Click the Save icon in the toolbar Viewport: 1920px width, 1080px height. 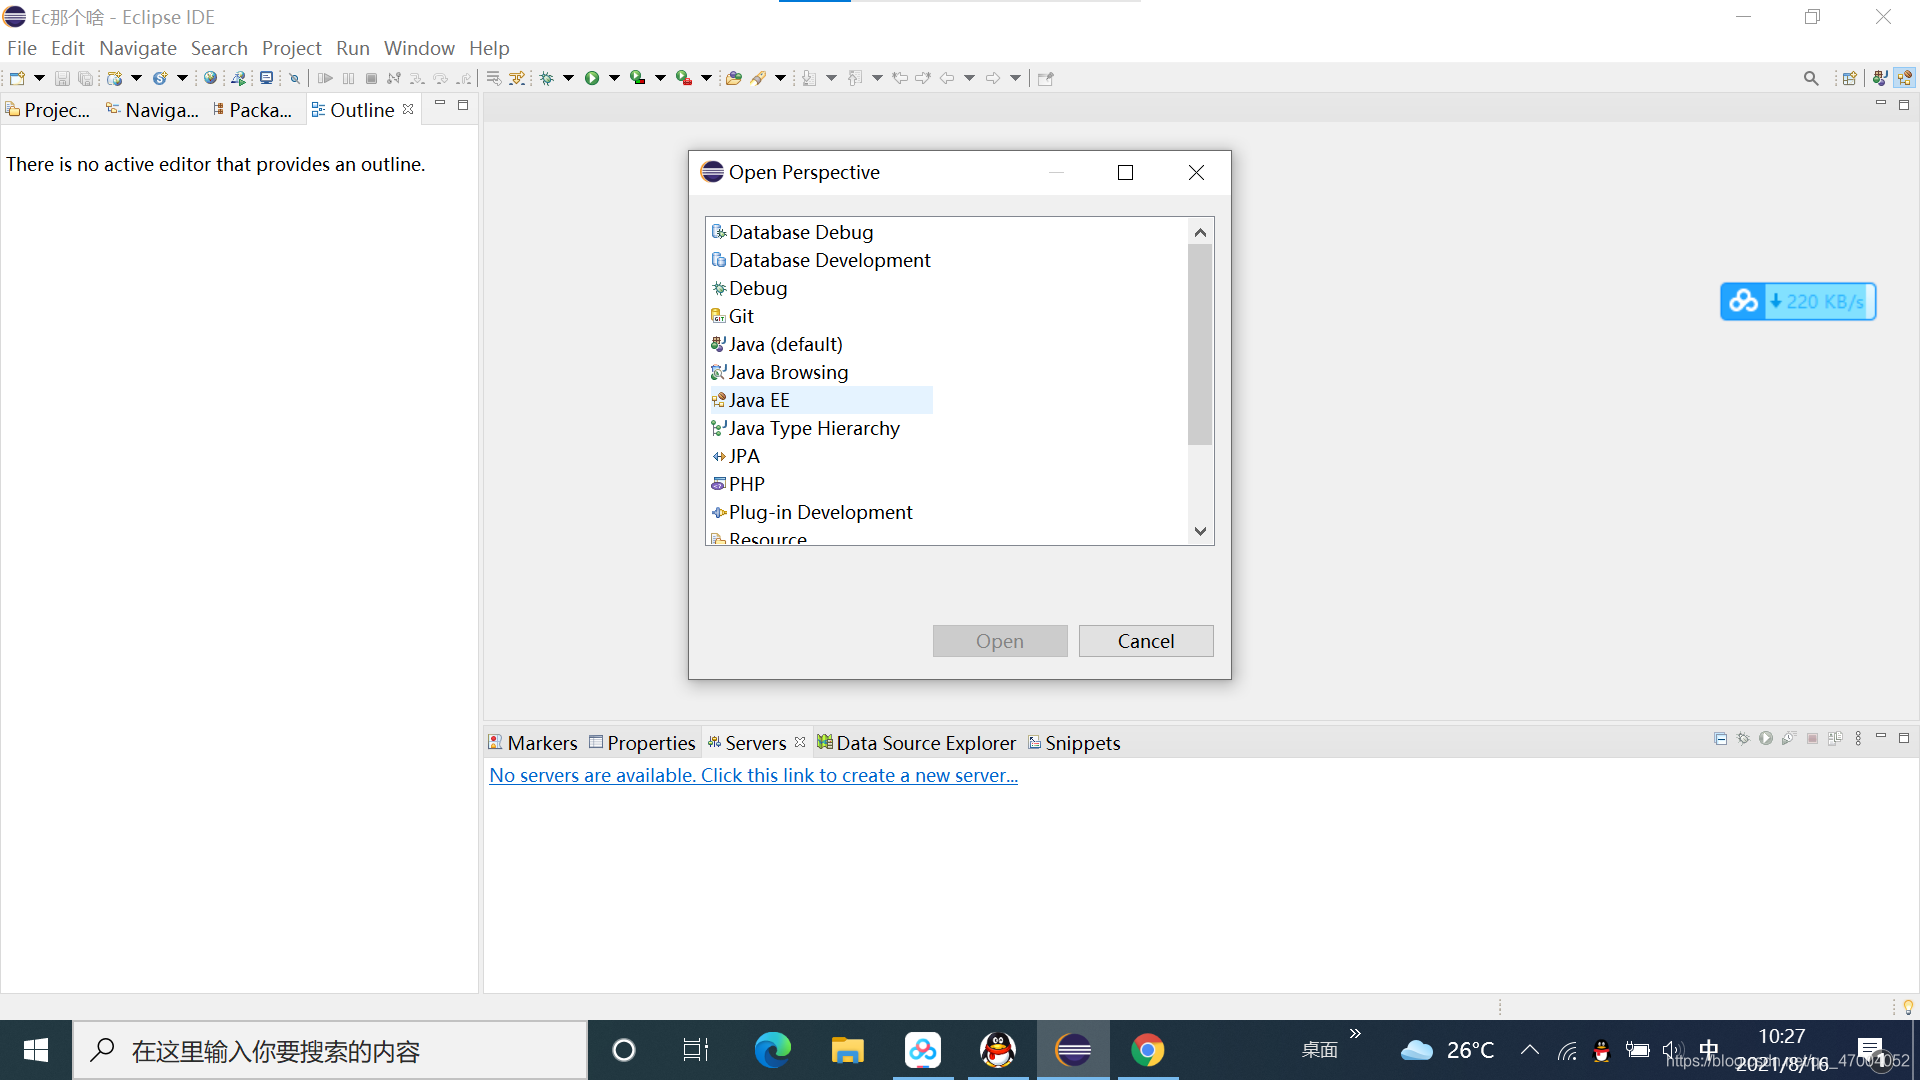tap(62, 78)
